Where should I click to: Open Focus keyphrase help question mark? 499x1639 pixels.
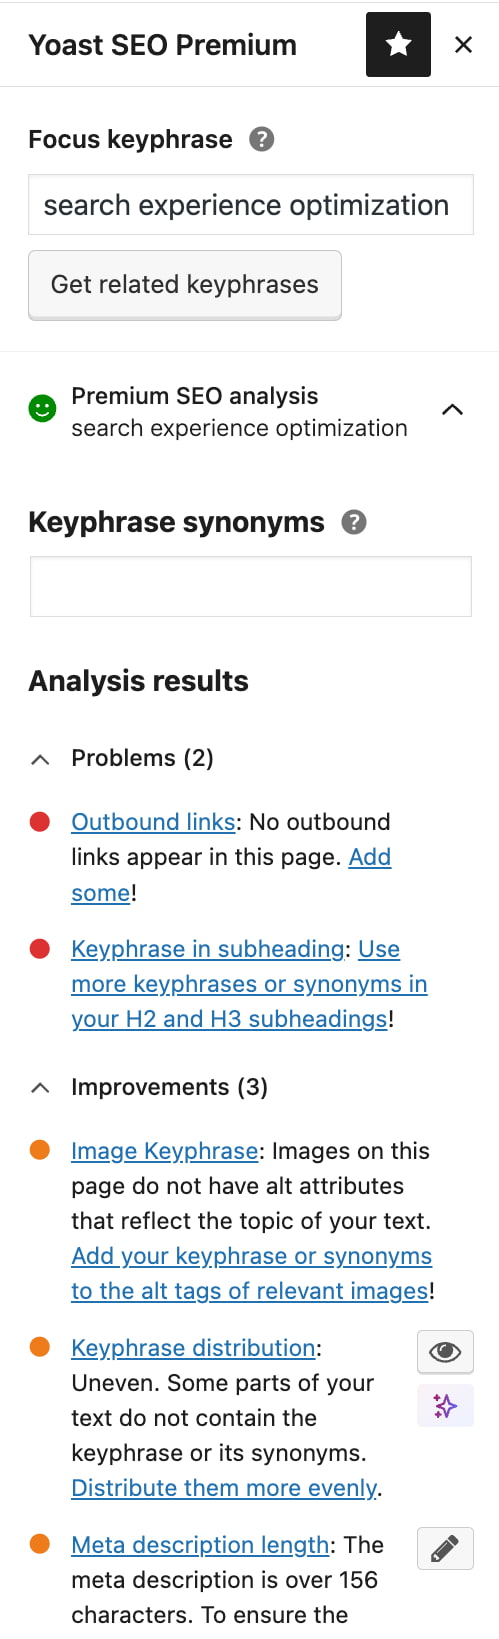tap(261, 139)
